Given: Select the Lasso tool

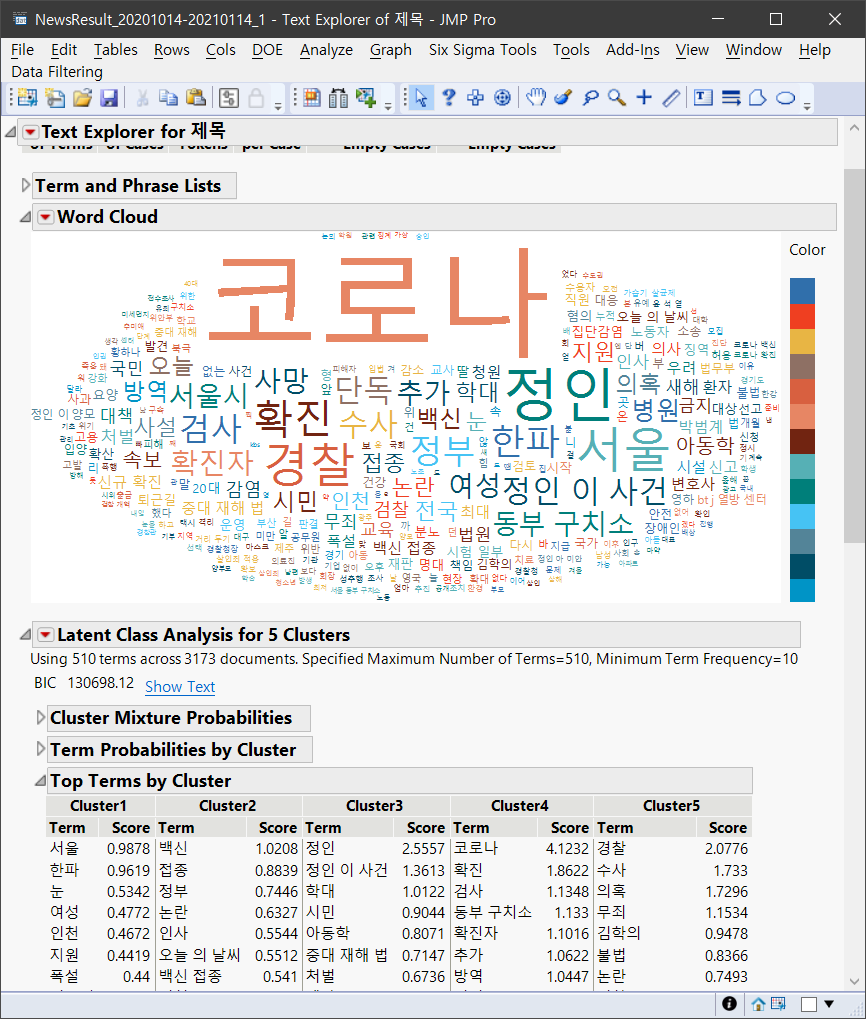Looking at the screenshot, I should (x=590, y=98).
